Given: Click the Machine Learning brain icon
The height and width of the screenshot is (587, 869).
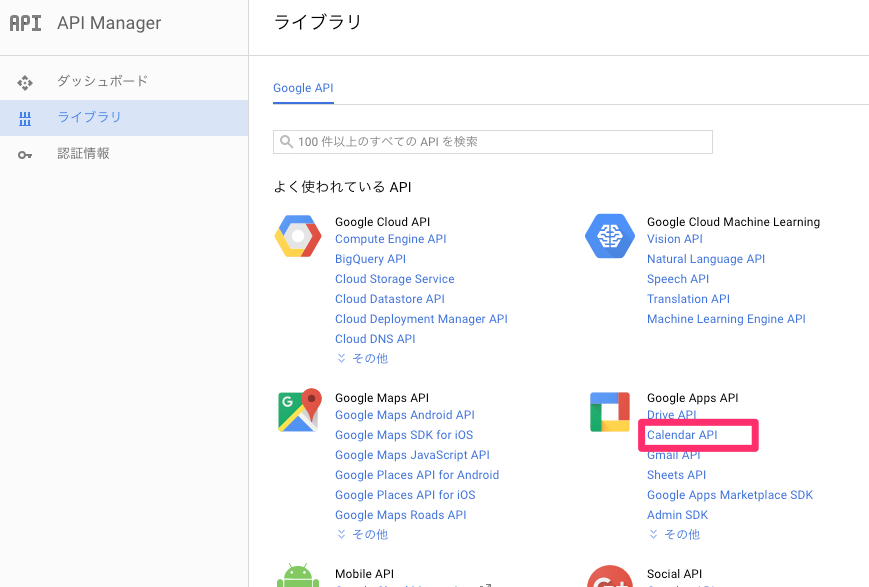Looking at the screenshot, I should click(610, 236).
